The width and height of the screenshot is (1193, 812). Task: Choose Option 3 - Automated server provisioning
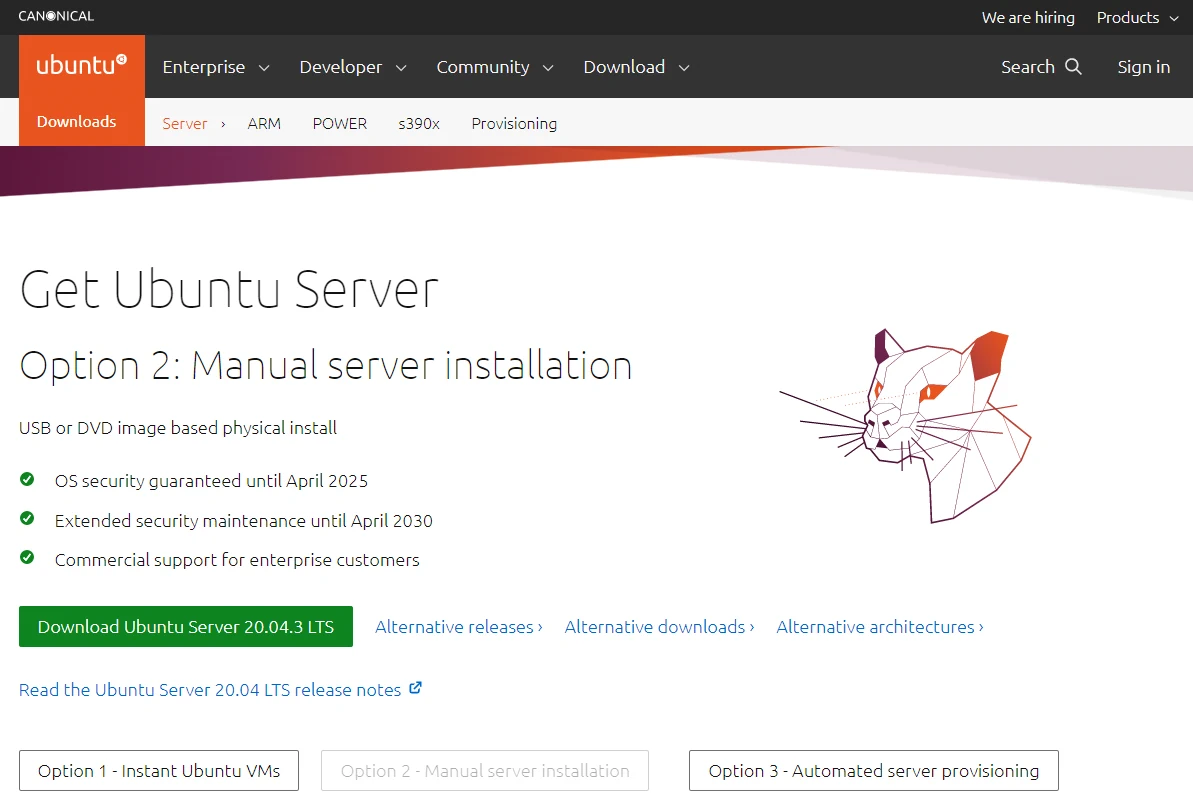tap(873, 771)
